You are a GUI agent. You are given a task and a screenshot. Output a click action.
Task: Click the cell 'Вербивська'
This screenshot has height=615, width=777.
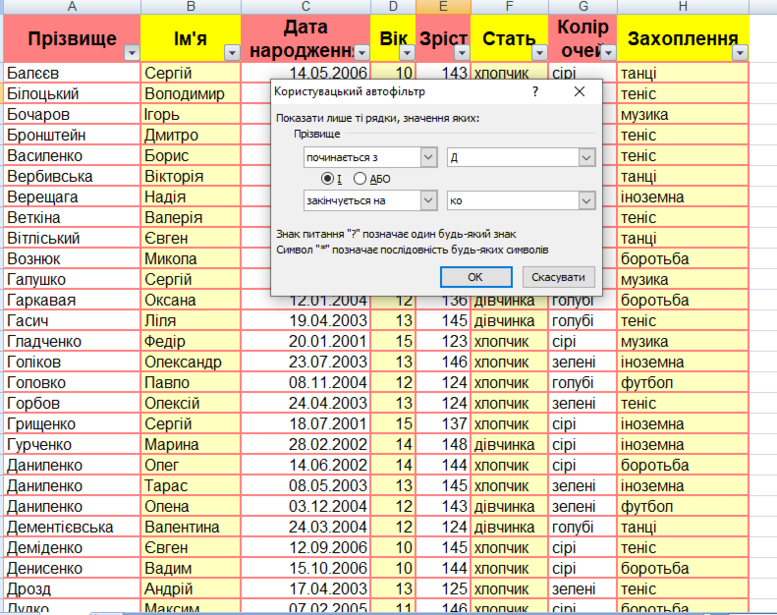[72, 176]
